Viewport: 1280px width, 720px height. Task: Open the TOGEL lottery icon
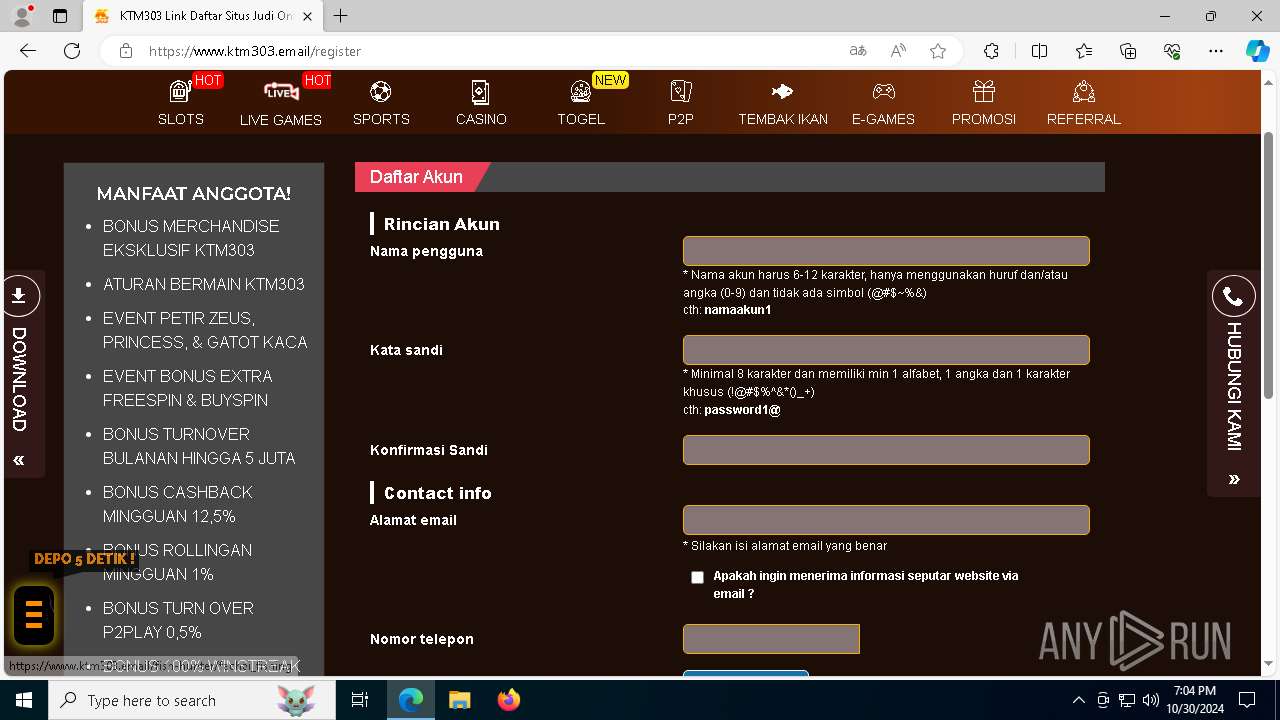point(580,92)
